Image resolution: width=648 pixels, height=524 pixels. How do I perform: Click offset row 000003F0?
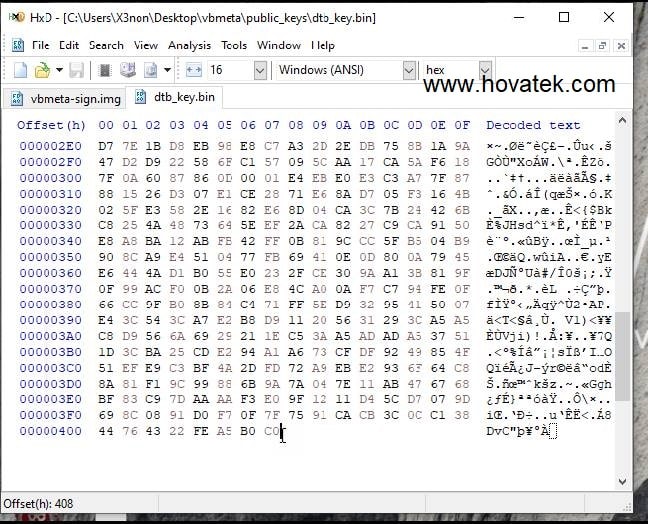pyautogui.click(x=50, y=415)
